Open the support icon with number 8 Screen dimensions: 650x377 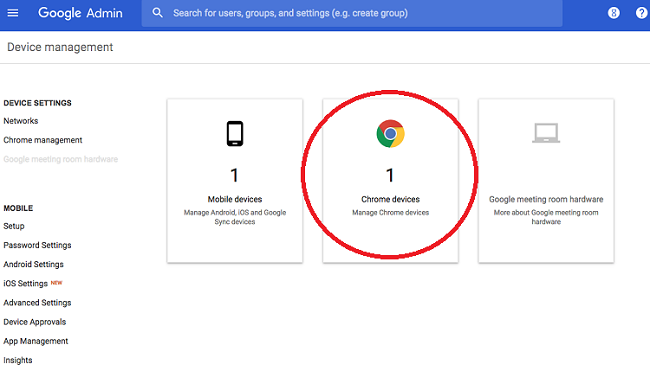pyautogui.click(x=614, y=13)
